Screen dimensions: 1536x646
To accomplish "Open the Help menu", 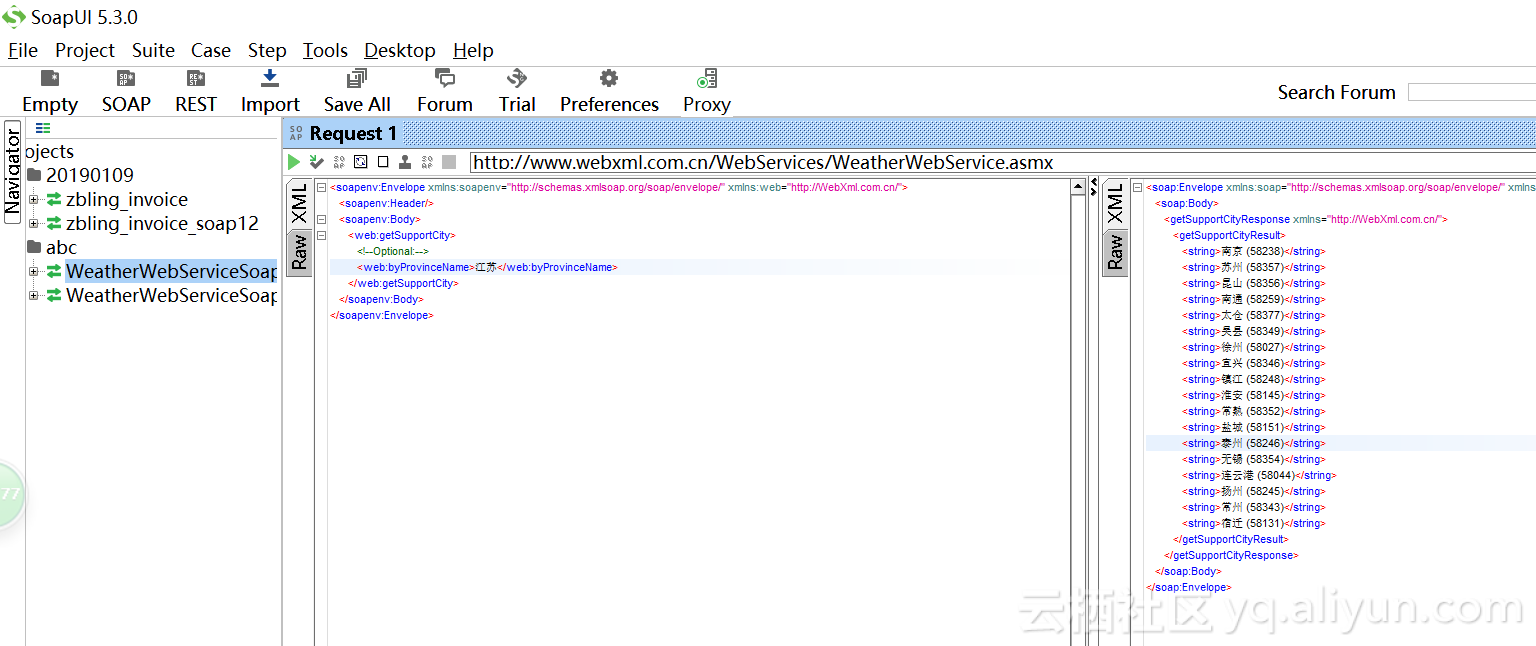I will pyautogui.click(x=473, y=50).
